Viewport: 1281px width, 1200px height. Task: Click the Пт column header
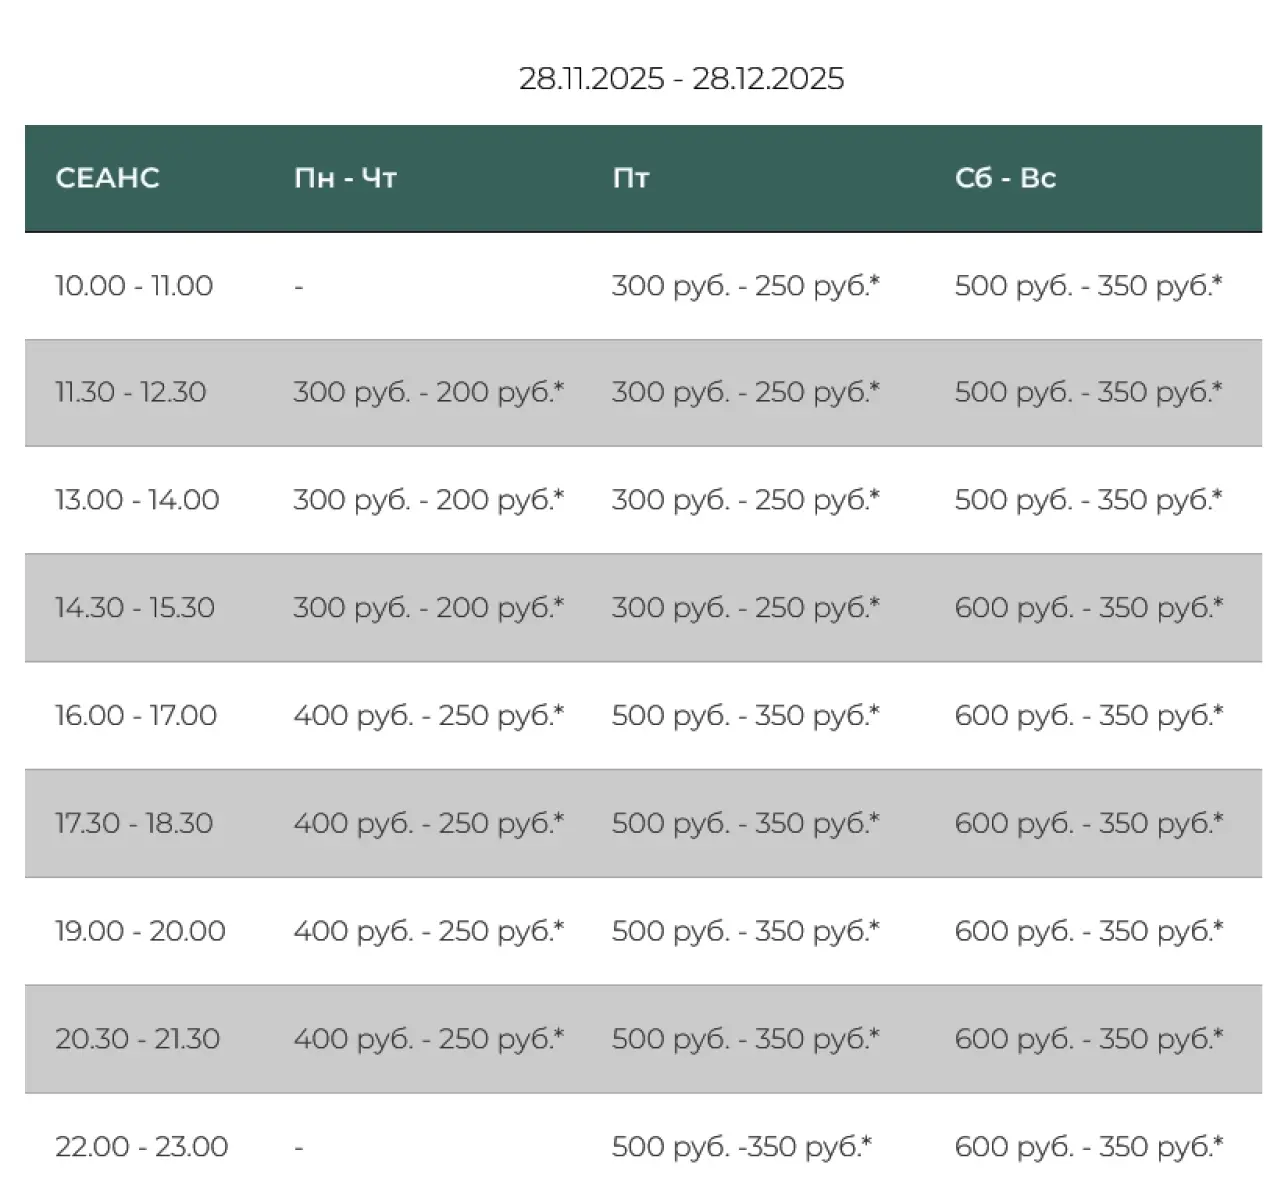[631, 178]
